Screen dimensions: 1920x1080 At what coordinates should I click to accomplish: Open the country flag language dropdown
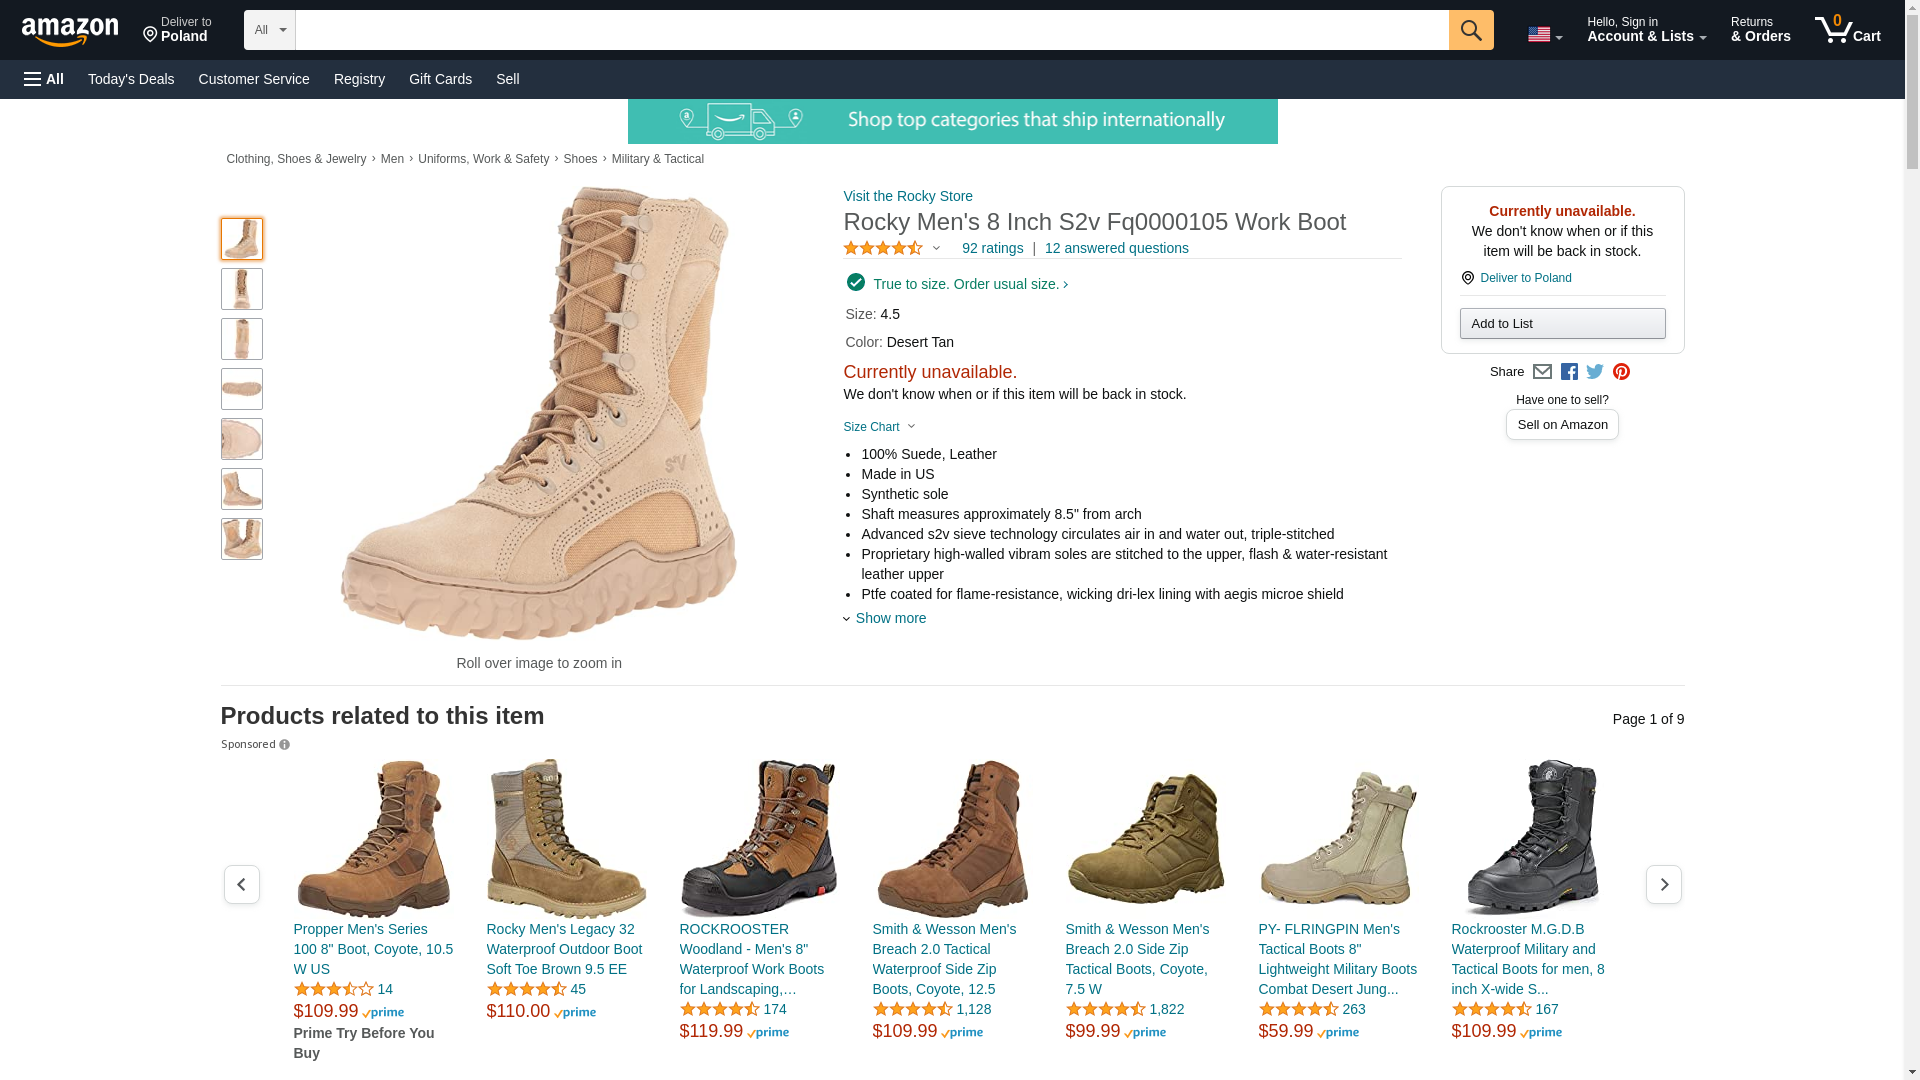(1544, 34)
